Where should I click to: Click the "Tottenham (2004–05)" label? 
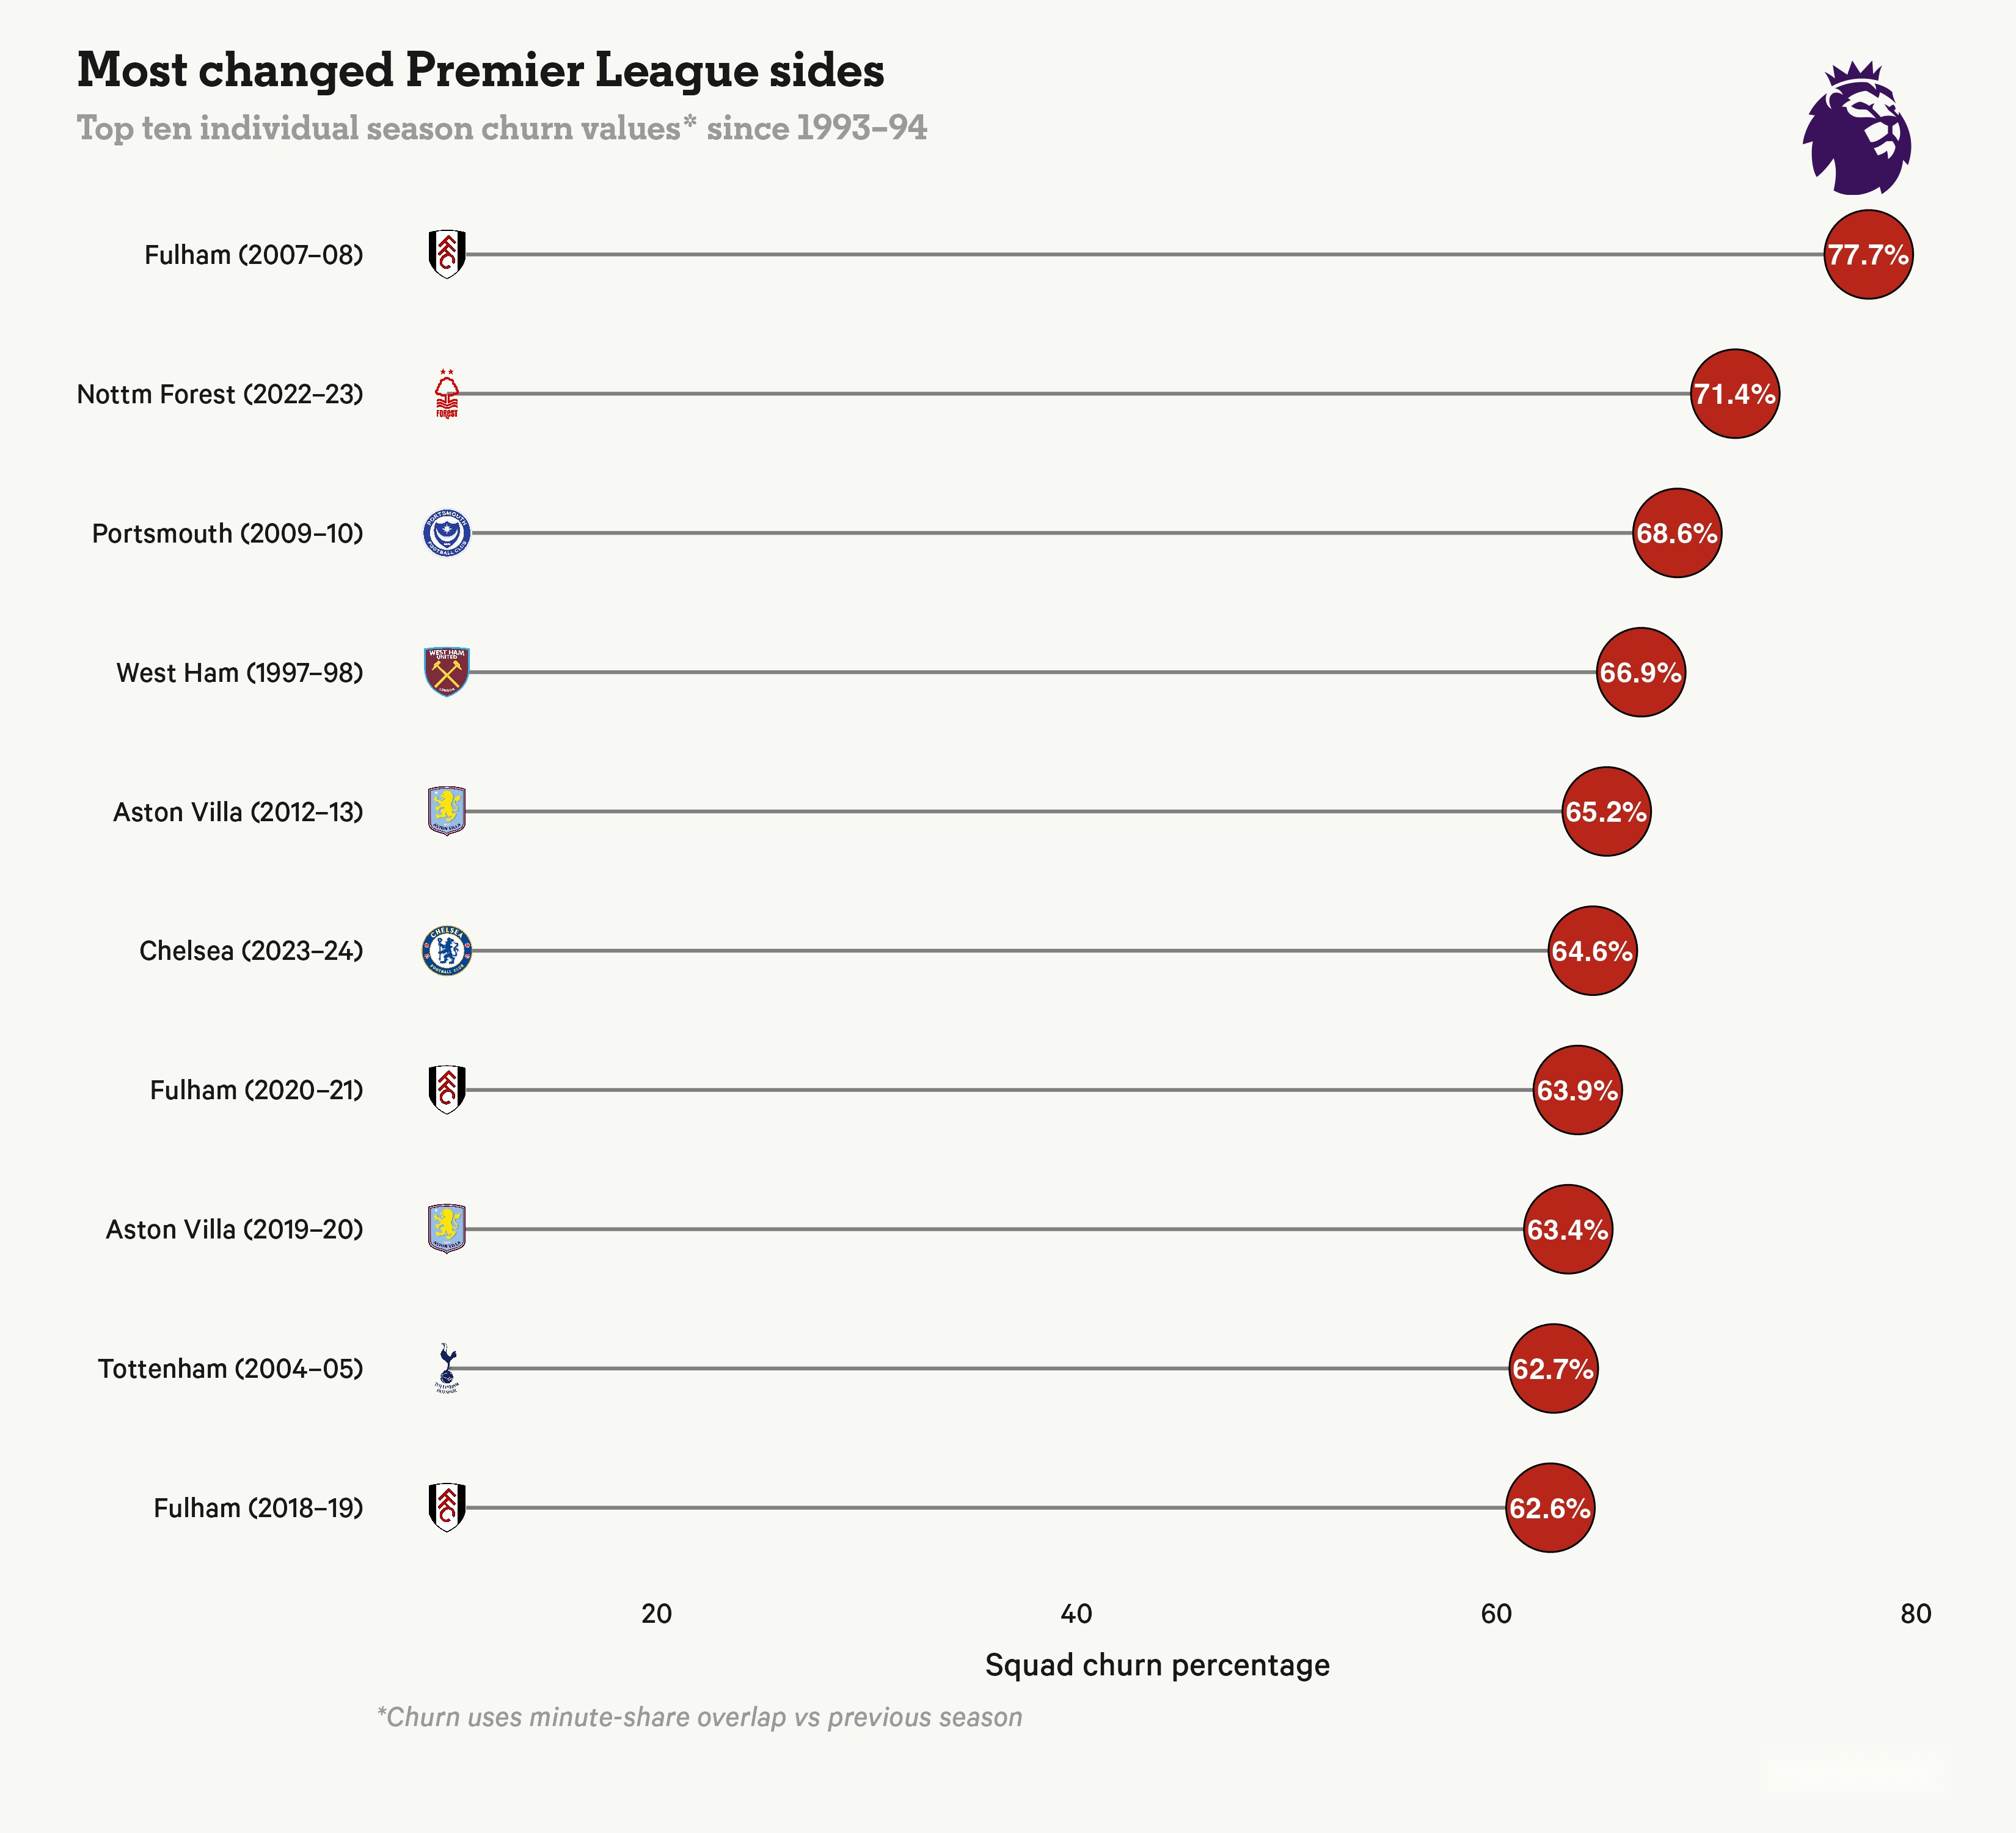click(230, 1368)
